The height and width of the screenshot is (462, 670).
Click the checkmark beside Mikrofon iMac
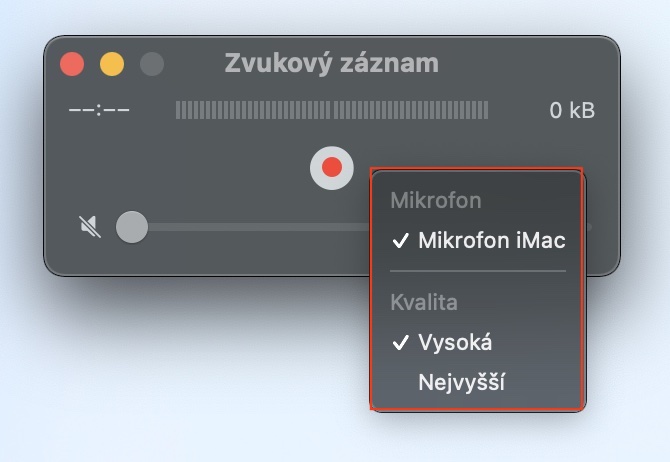click(400, 241)
